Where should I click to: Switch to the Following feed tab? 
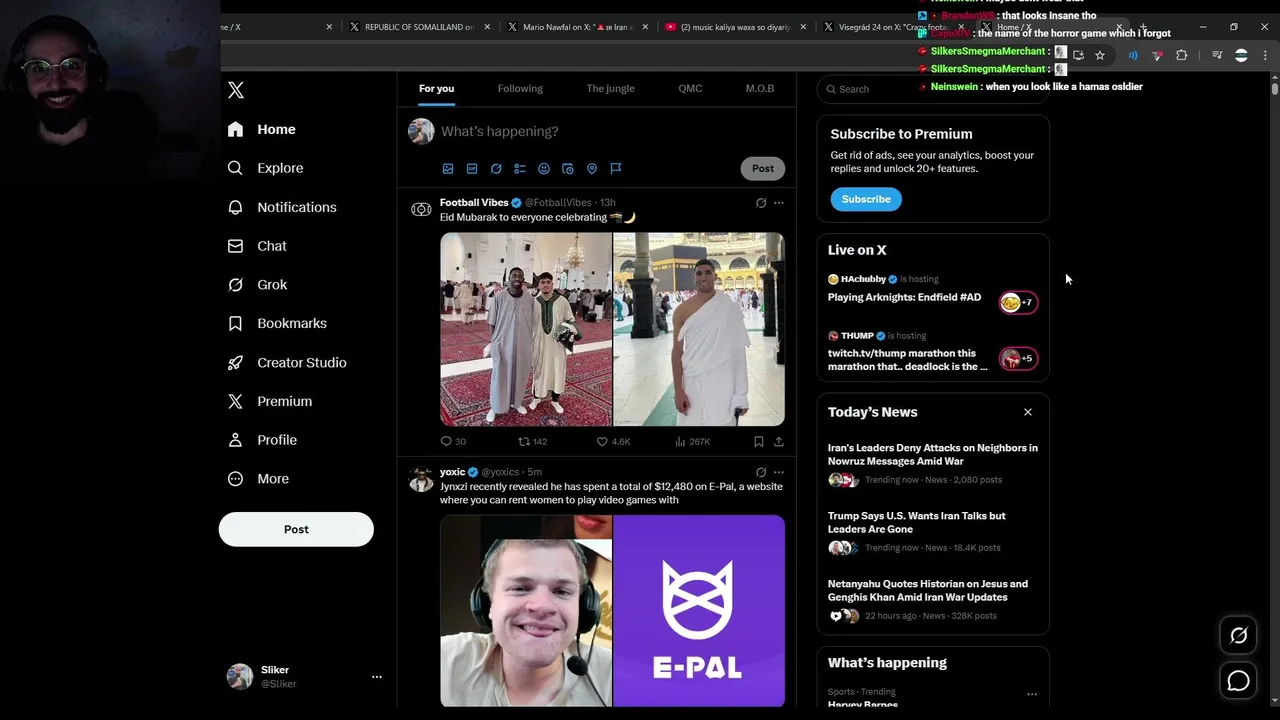520,89
